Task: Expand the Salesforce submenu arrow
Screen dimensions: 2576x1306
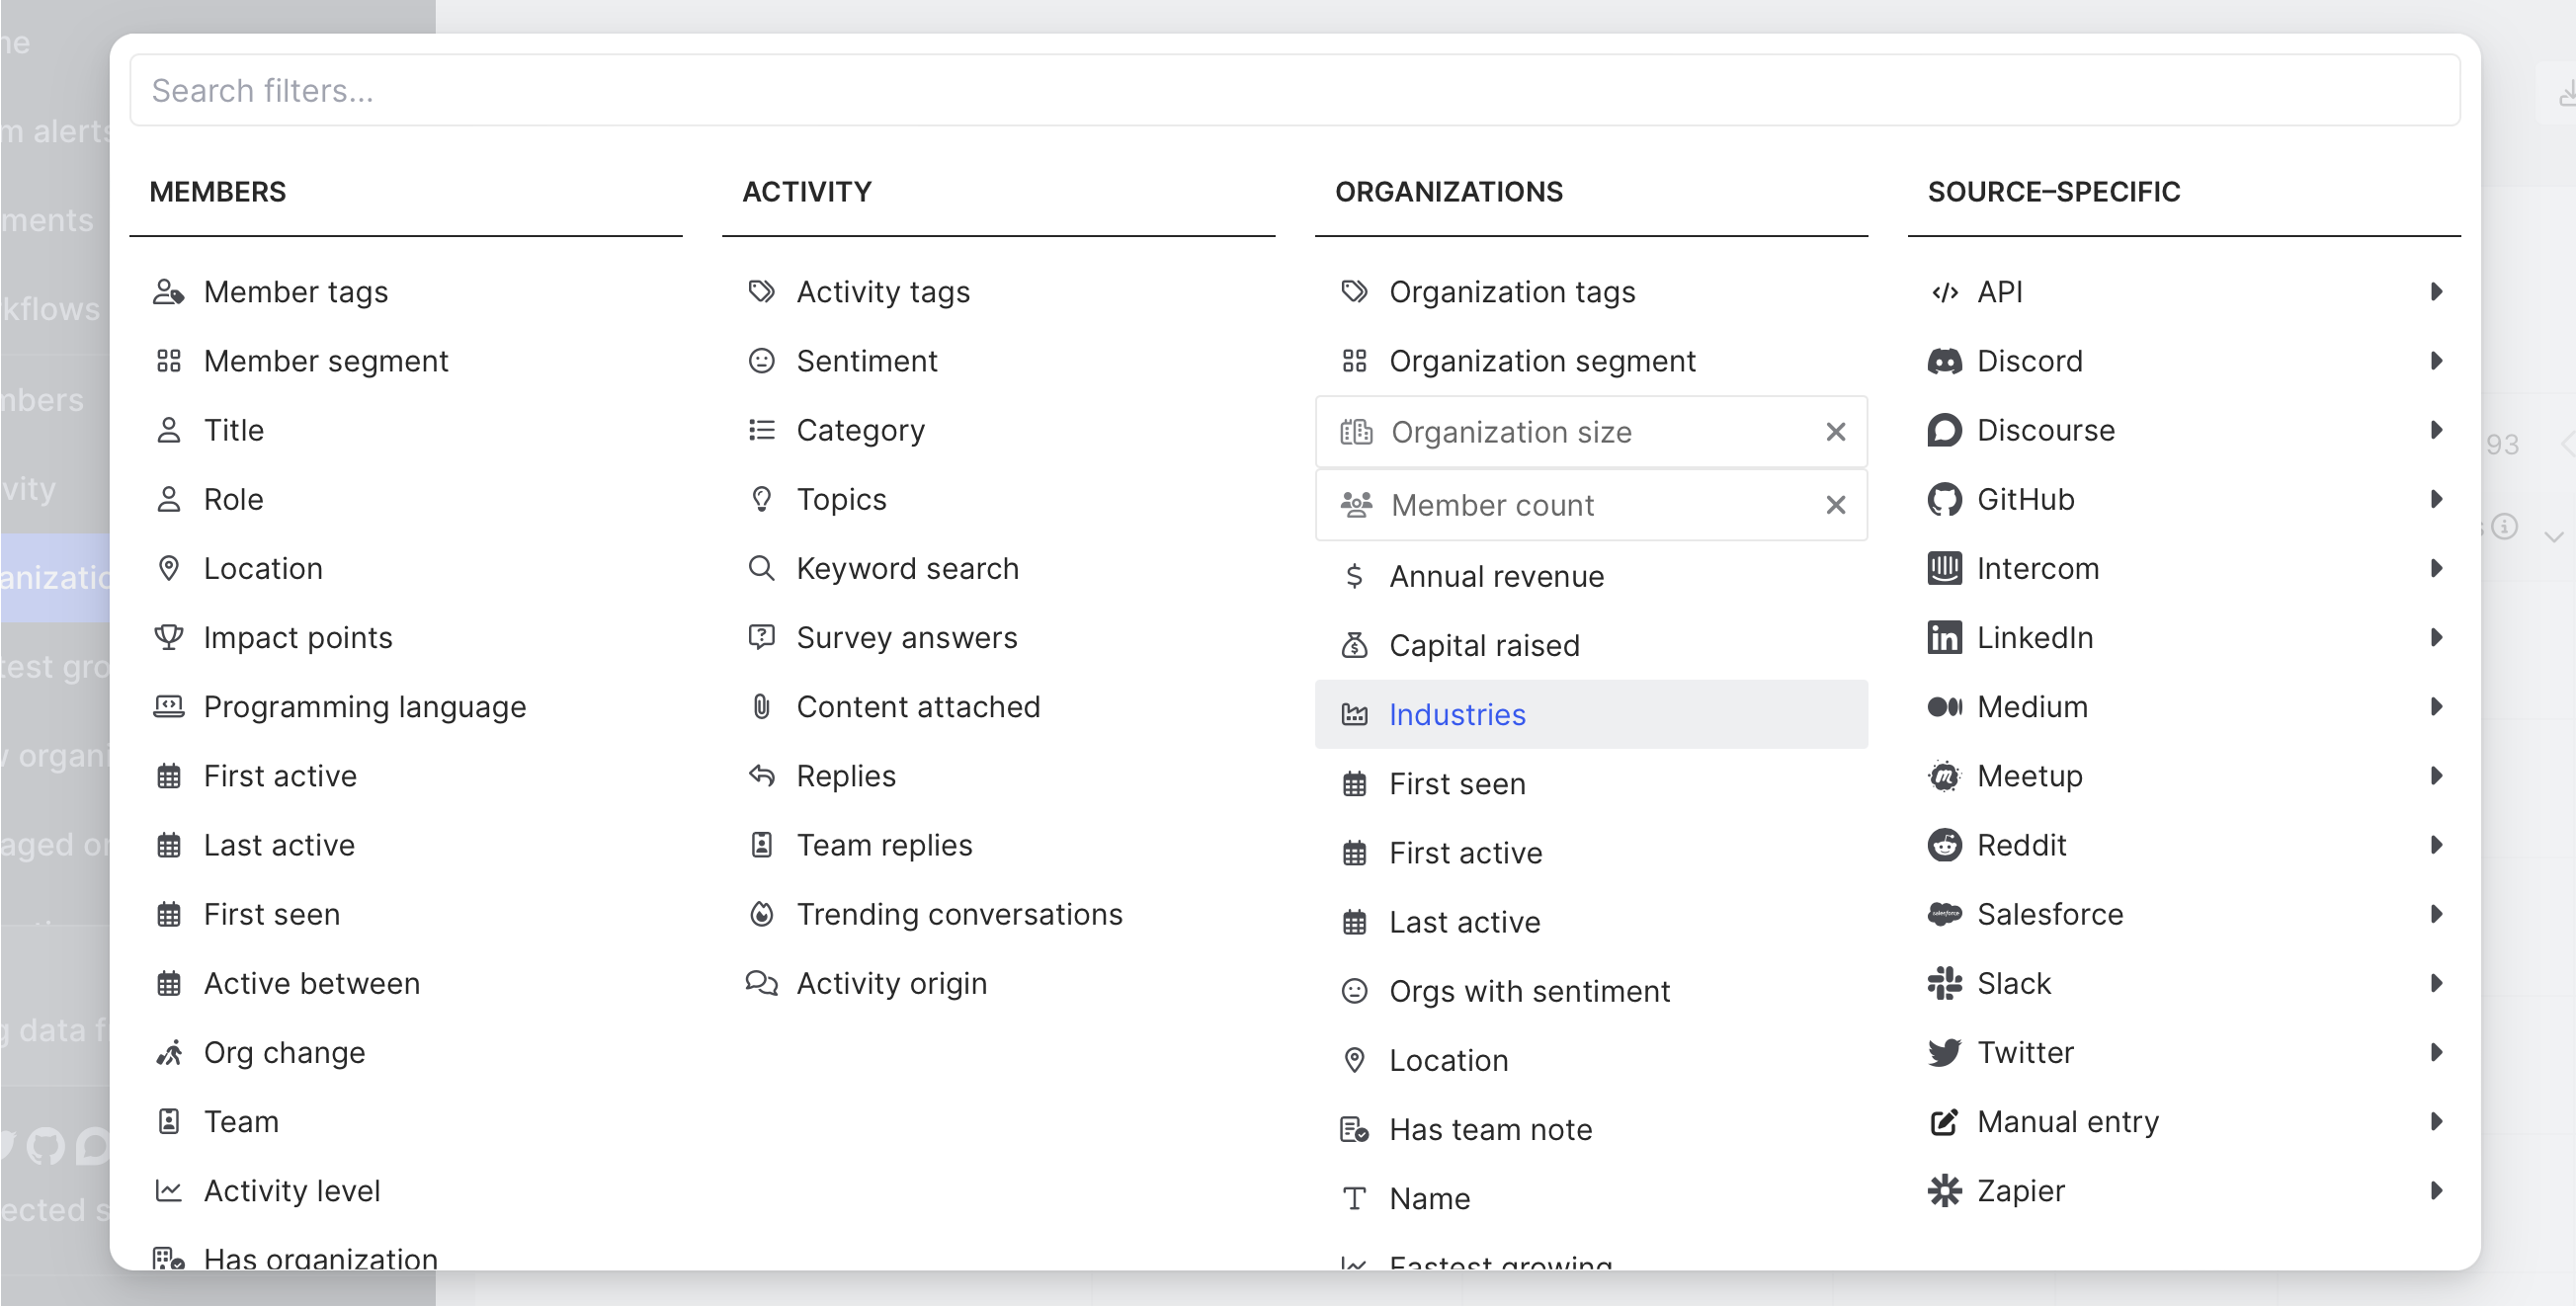Action: click(2436, 914)
